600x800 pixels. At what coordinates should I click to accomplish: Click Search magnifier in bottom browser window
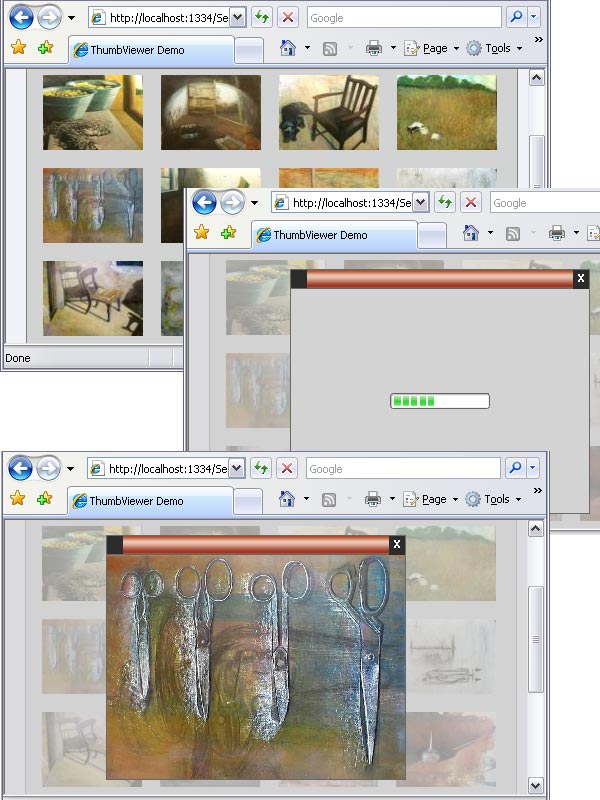515,468
